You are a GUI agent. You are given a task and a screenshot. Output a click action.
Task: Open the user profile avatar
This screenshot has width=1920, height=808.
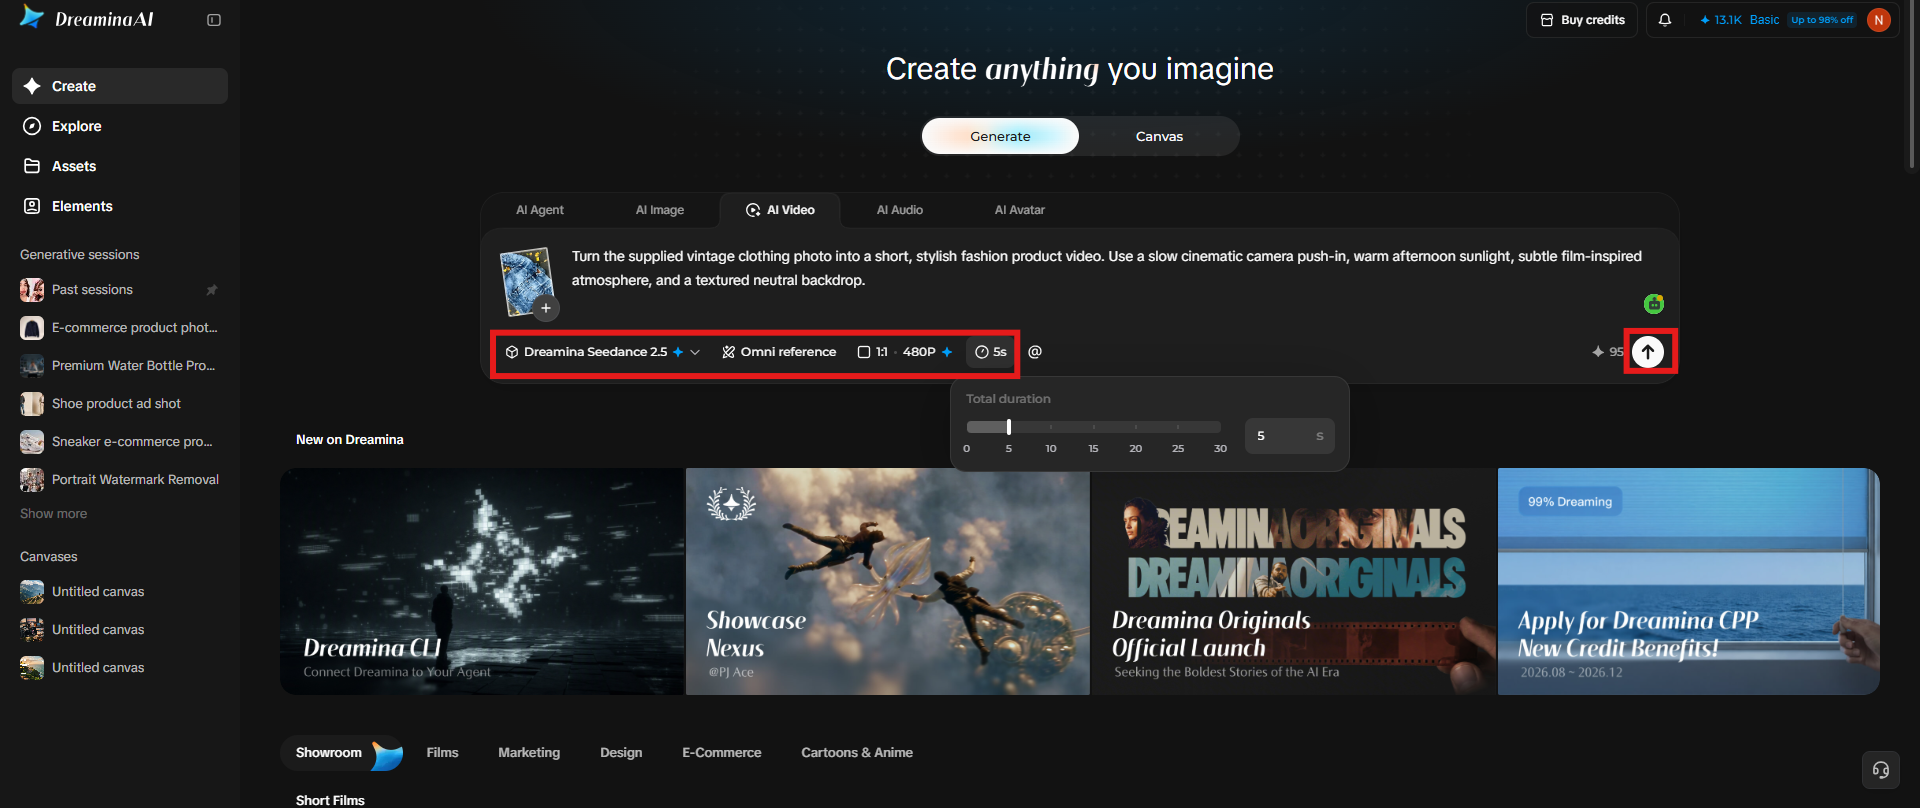tap(1879, 20)
